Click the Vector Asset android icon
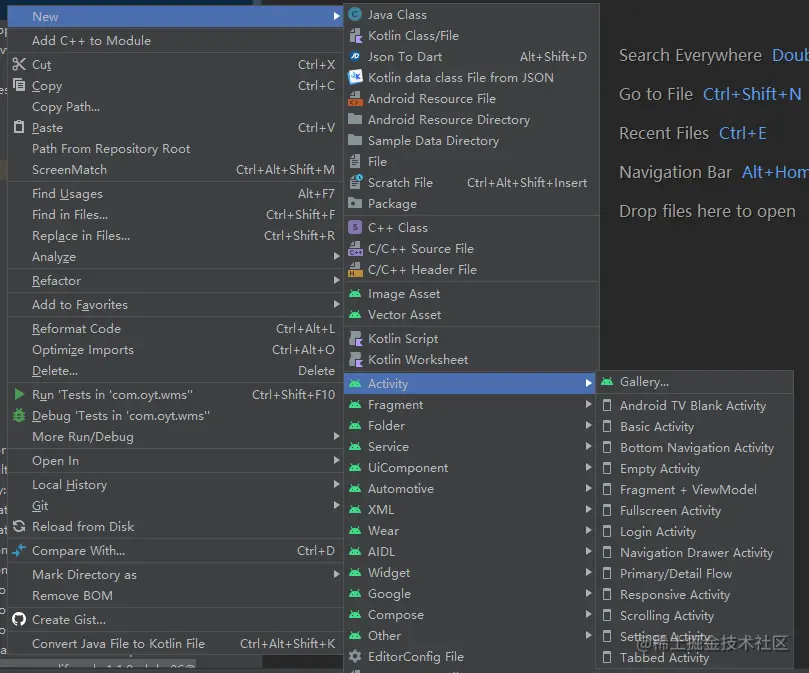Viewport: 809px width, 673px height. point(355,314)
